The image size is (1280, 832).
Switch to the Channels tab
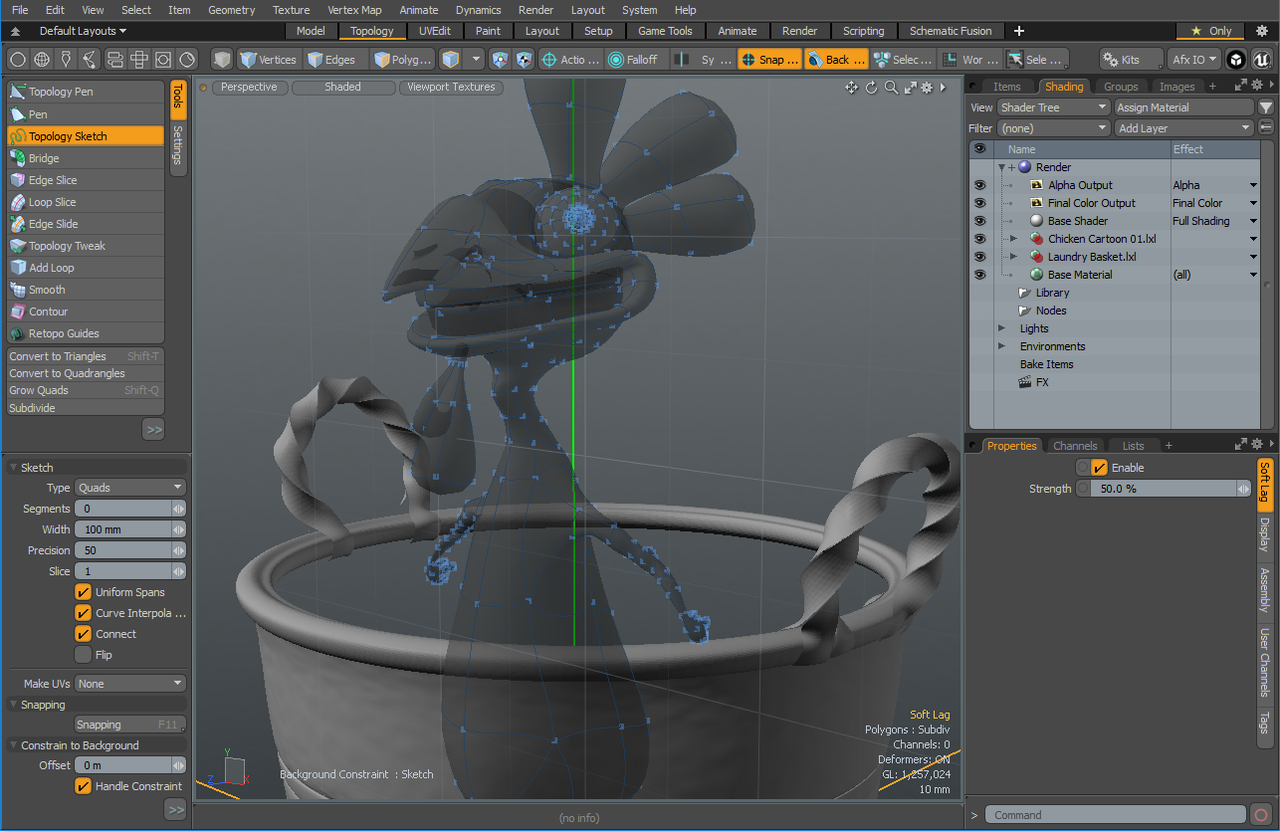pos(1075,445)
